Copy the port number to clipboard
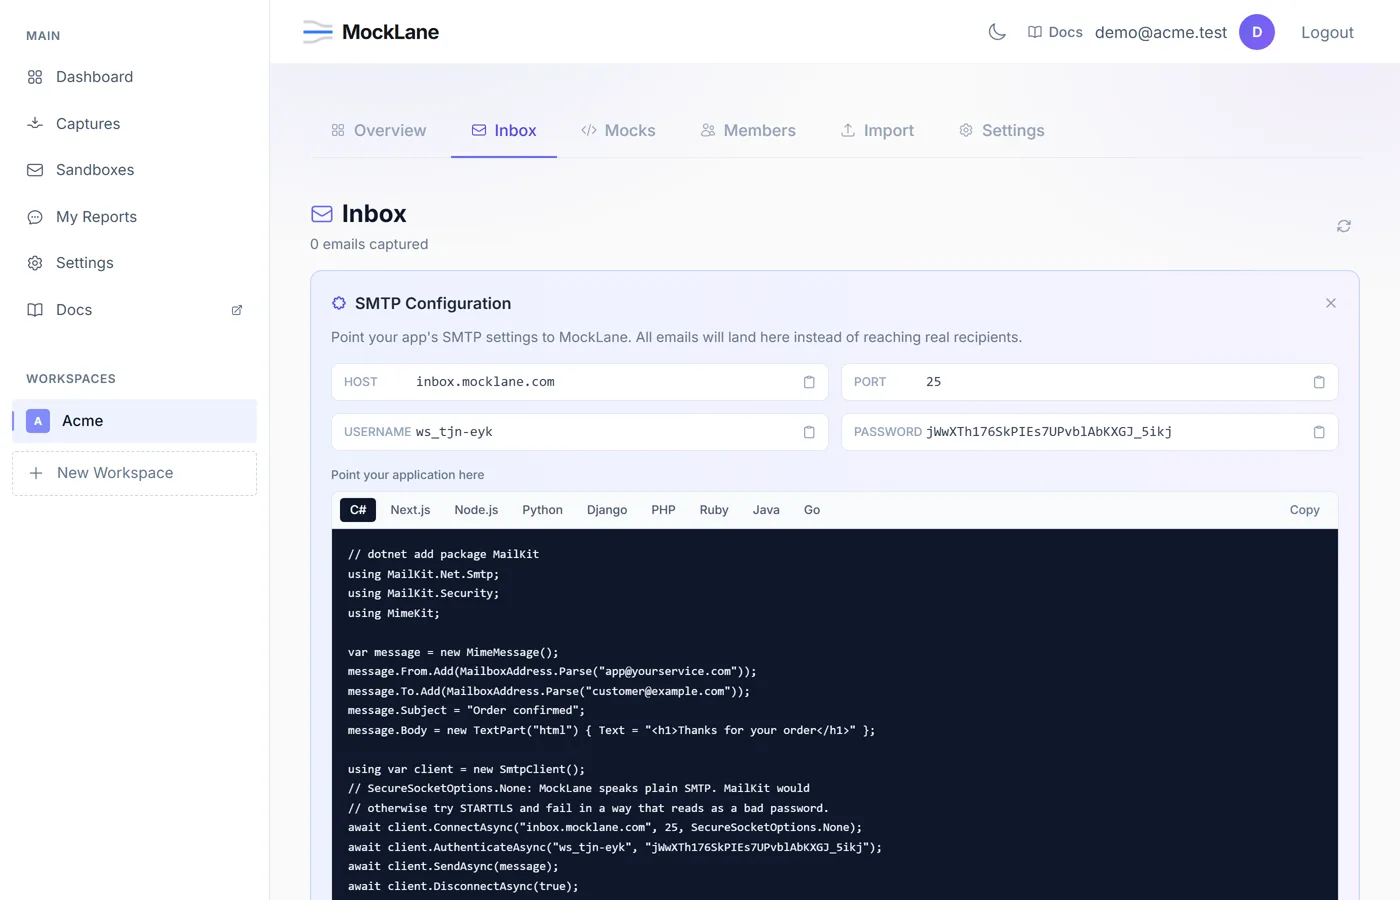 pos(1319,382)
